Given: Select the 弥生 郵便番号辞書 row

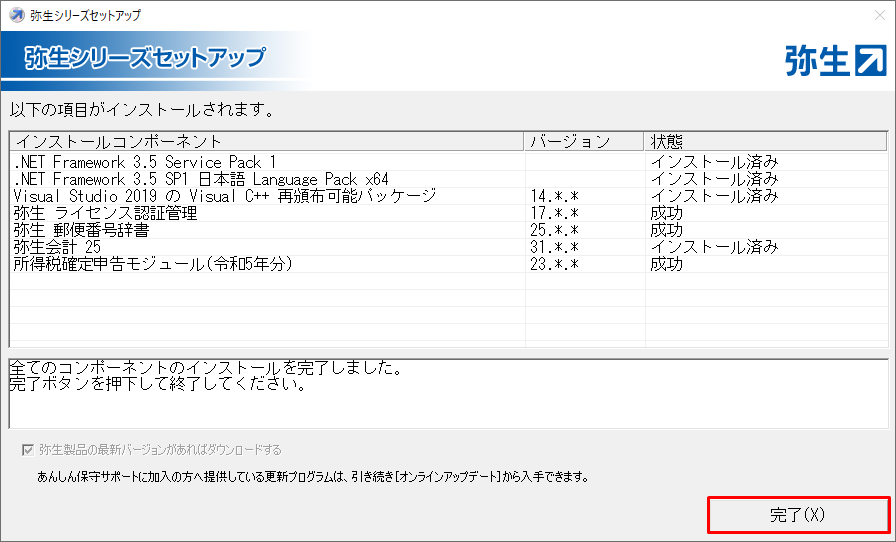Looking at the screenshot, I should [449, 230].
